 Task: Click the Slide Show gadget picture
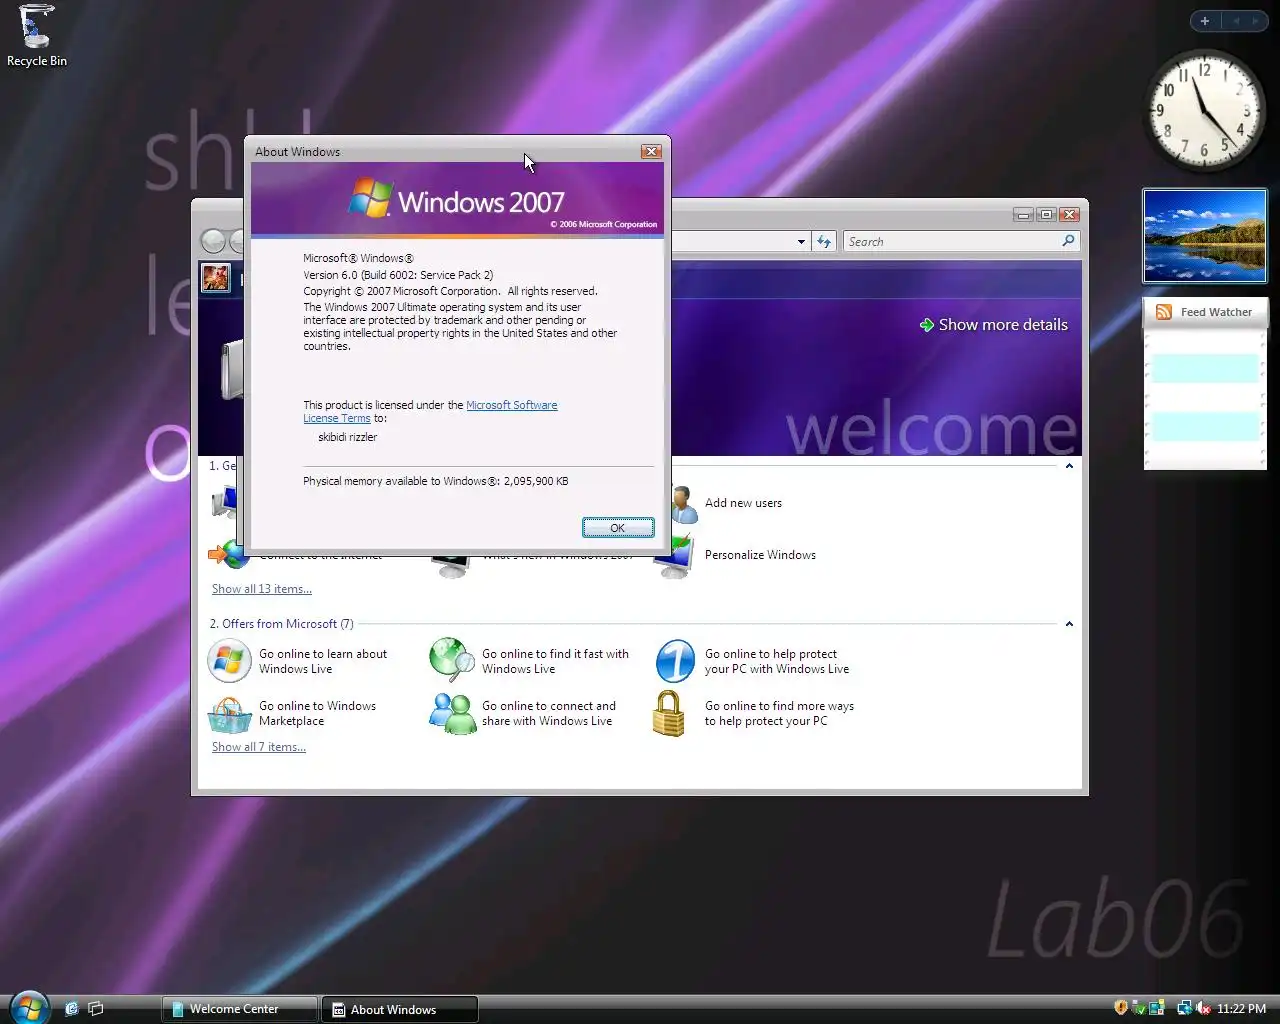tap(1205, 236)
